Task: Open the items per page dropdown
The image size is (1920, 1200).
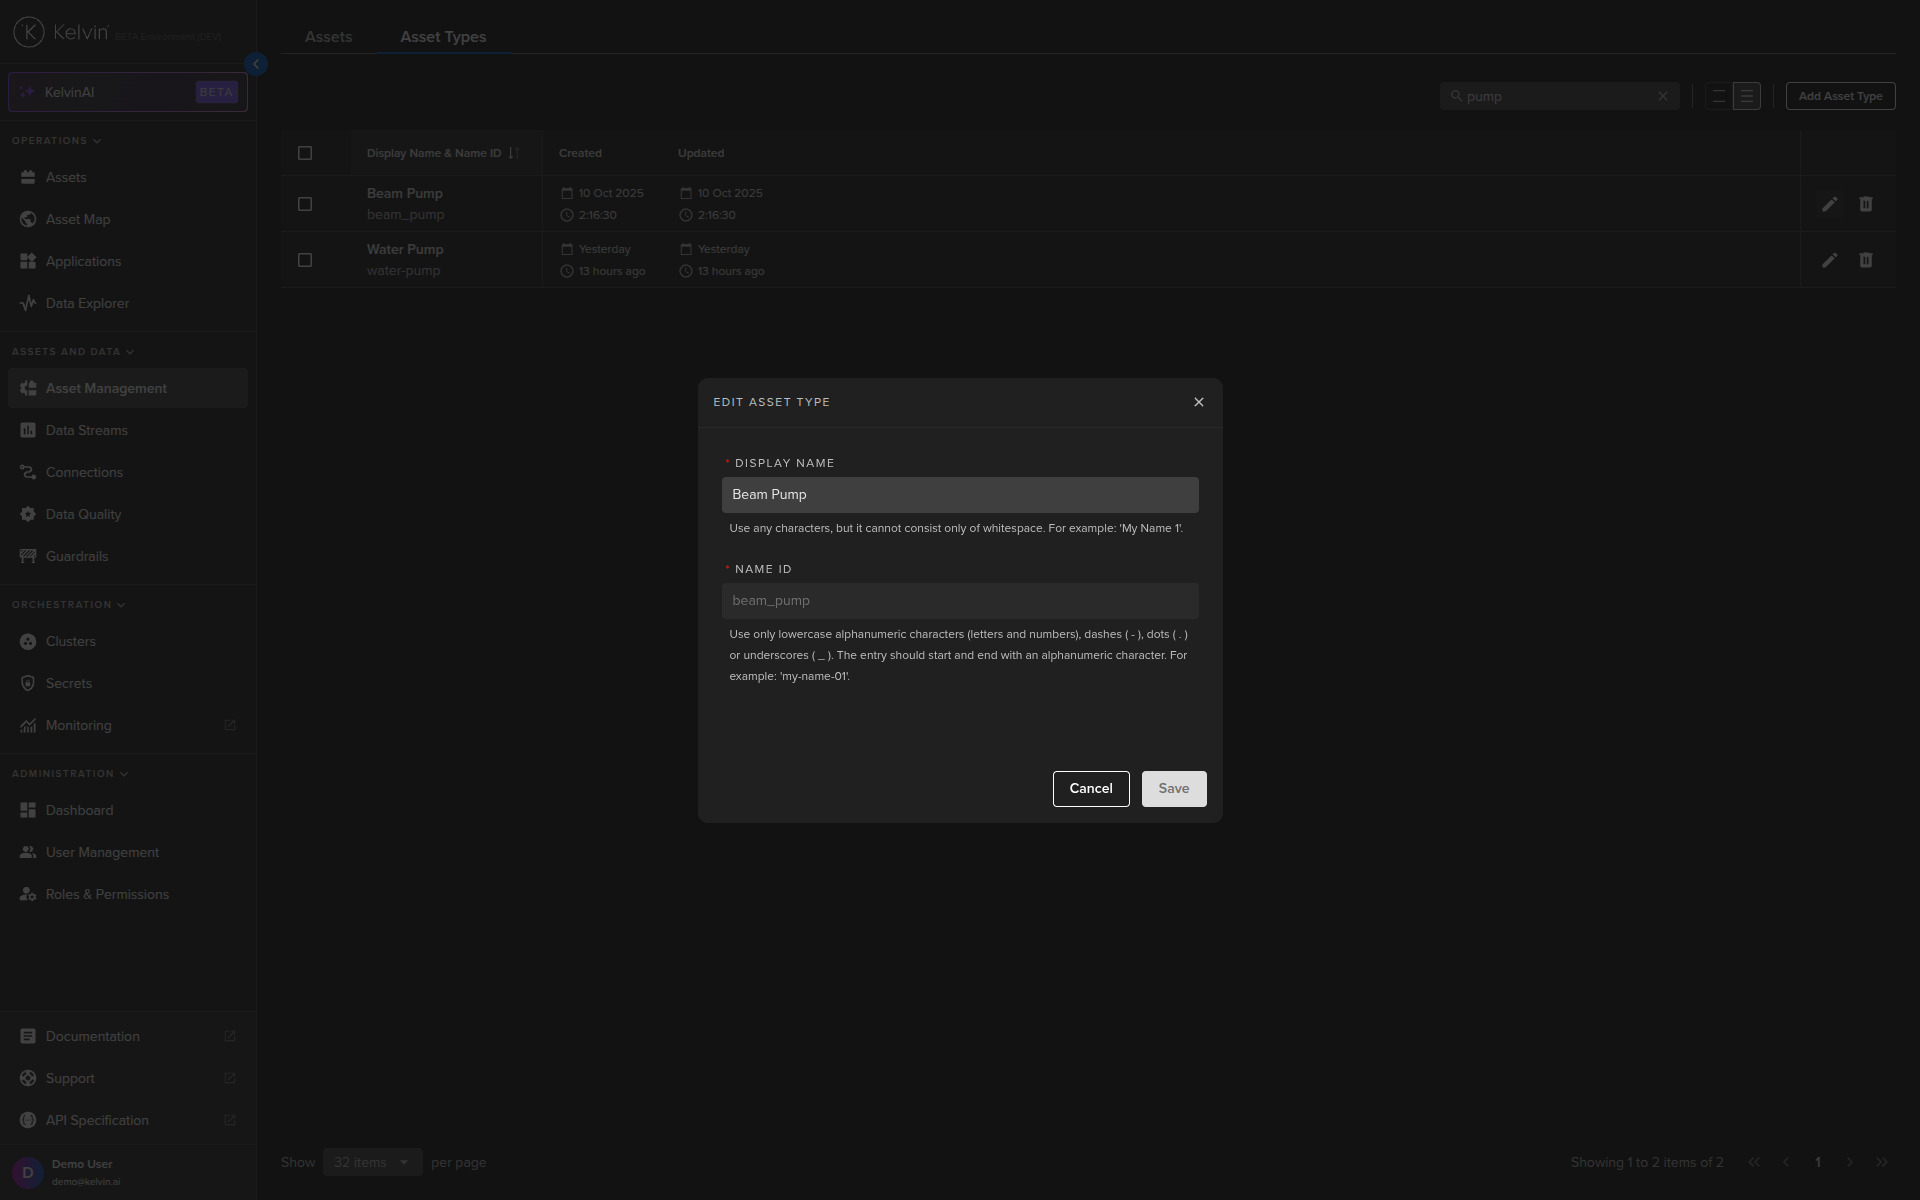Action: coord(371,1162)
